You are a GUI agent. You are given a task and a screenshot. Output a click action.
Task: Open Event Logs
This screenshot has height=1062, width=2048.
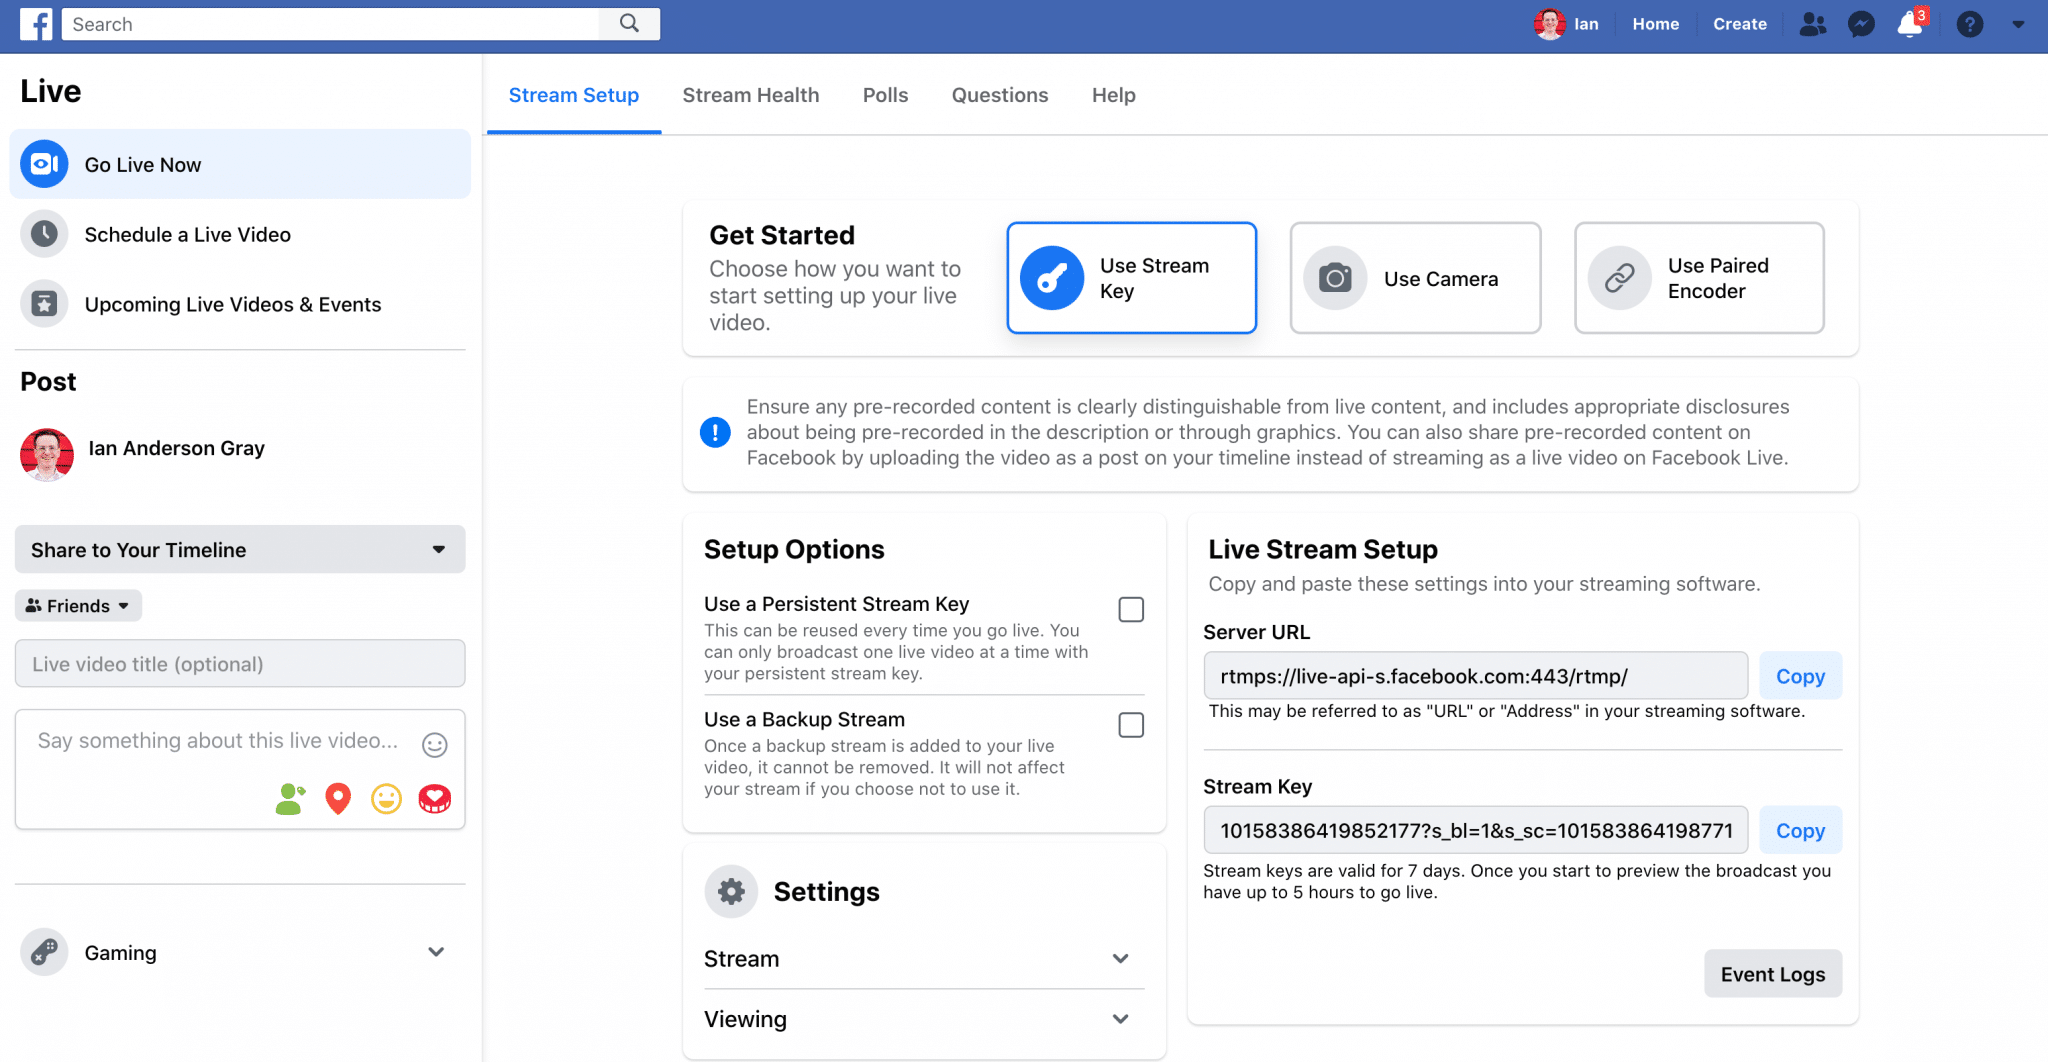tap(1773, 974)
